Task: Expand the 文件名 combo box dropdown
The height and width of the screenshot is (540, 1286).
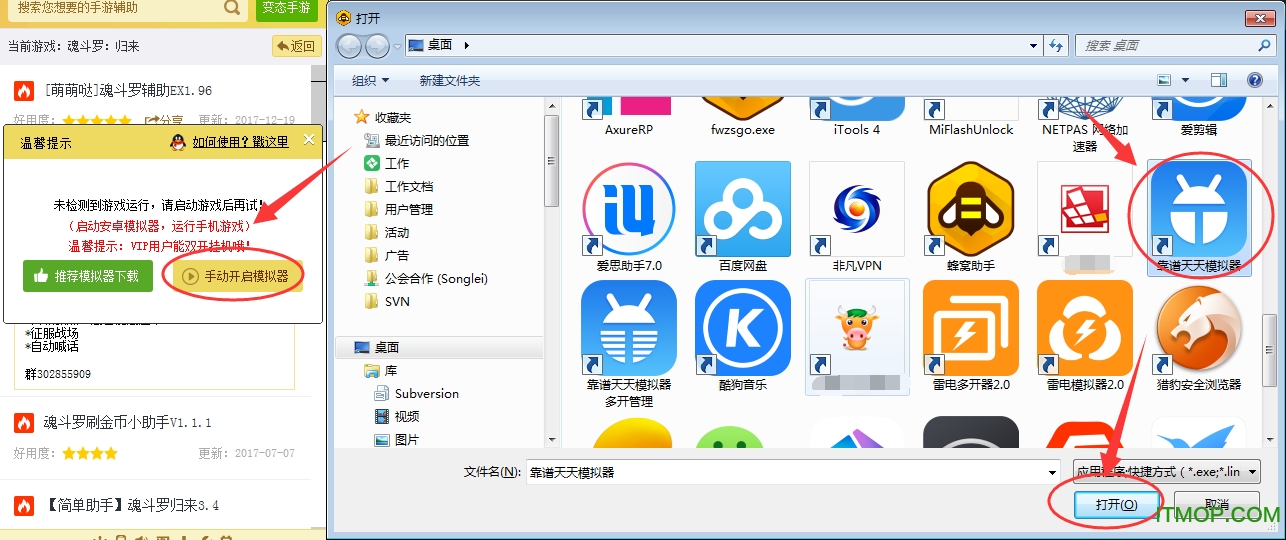Action: click(1052, 472)
